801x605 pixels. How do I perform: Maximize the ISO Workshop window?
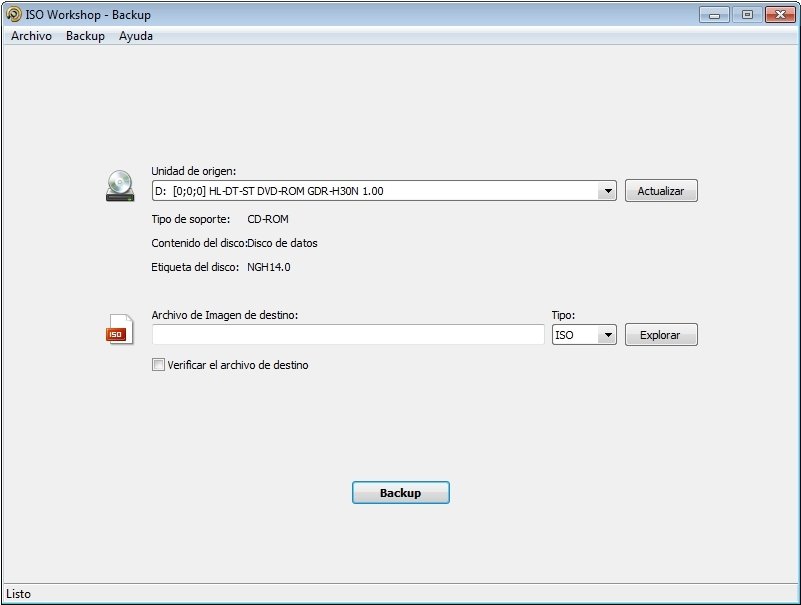point(747,15)
